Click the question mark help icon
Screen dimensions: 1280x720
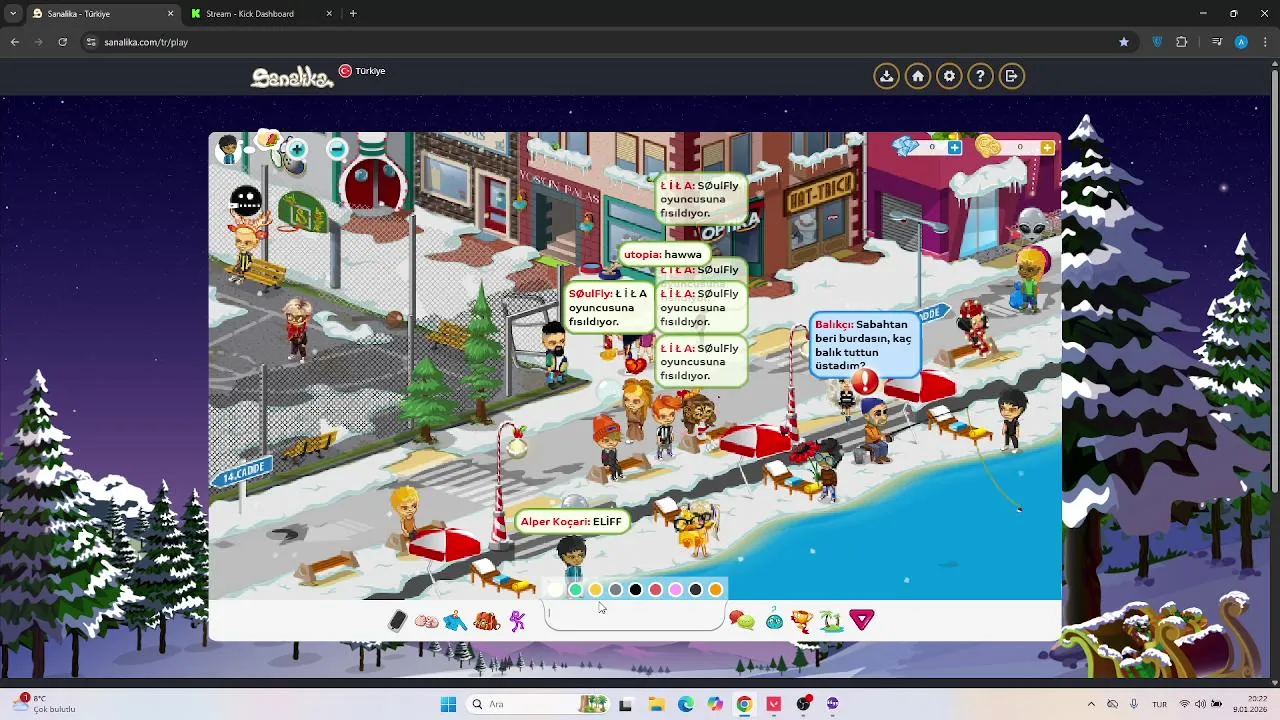coord(980,76)
